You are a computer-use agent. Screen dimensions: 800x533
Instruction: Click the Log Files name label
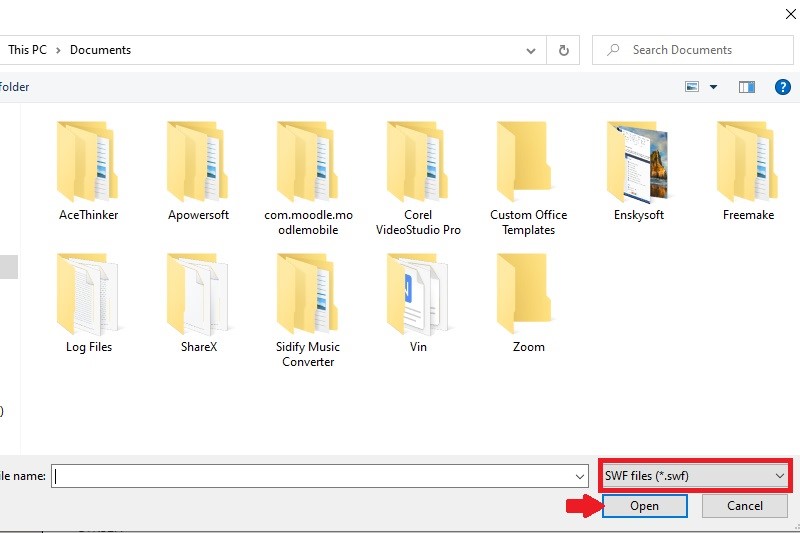tap(89, 347)
